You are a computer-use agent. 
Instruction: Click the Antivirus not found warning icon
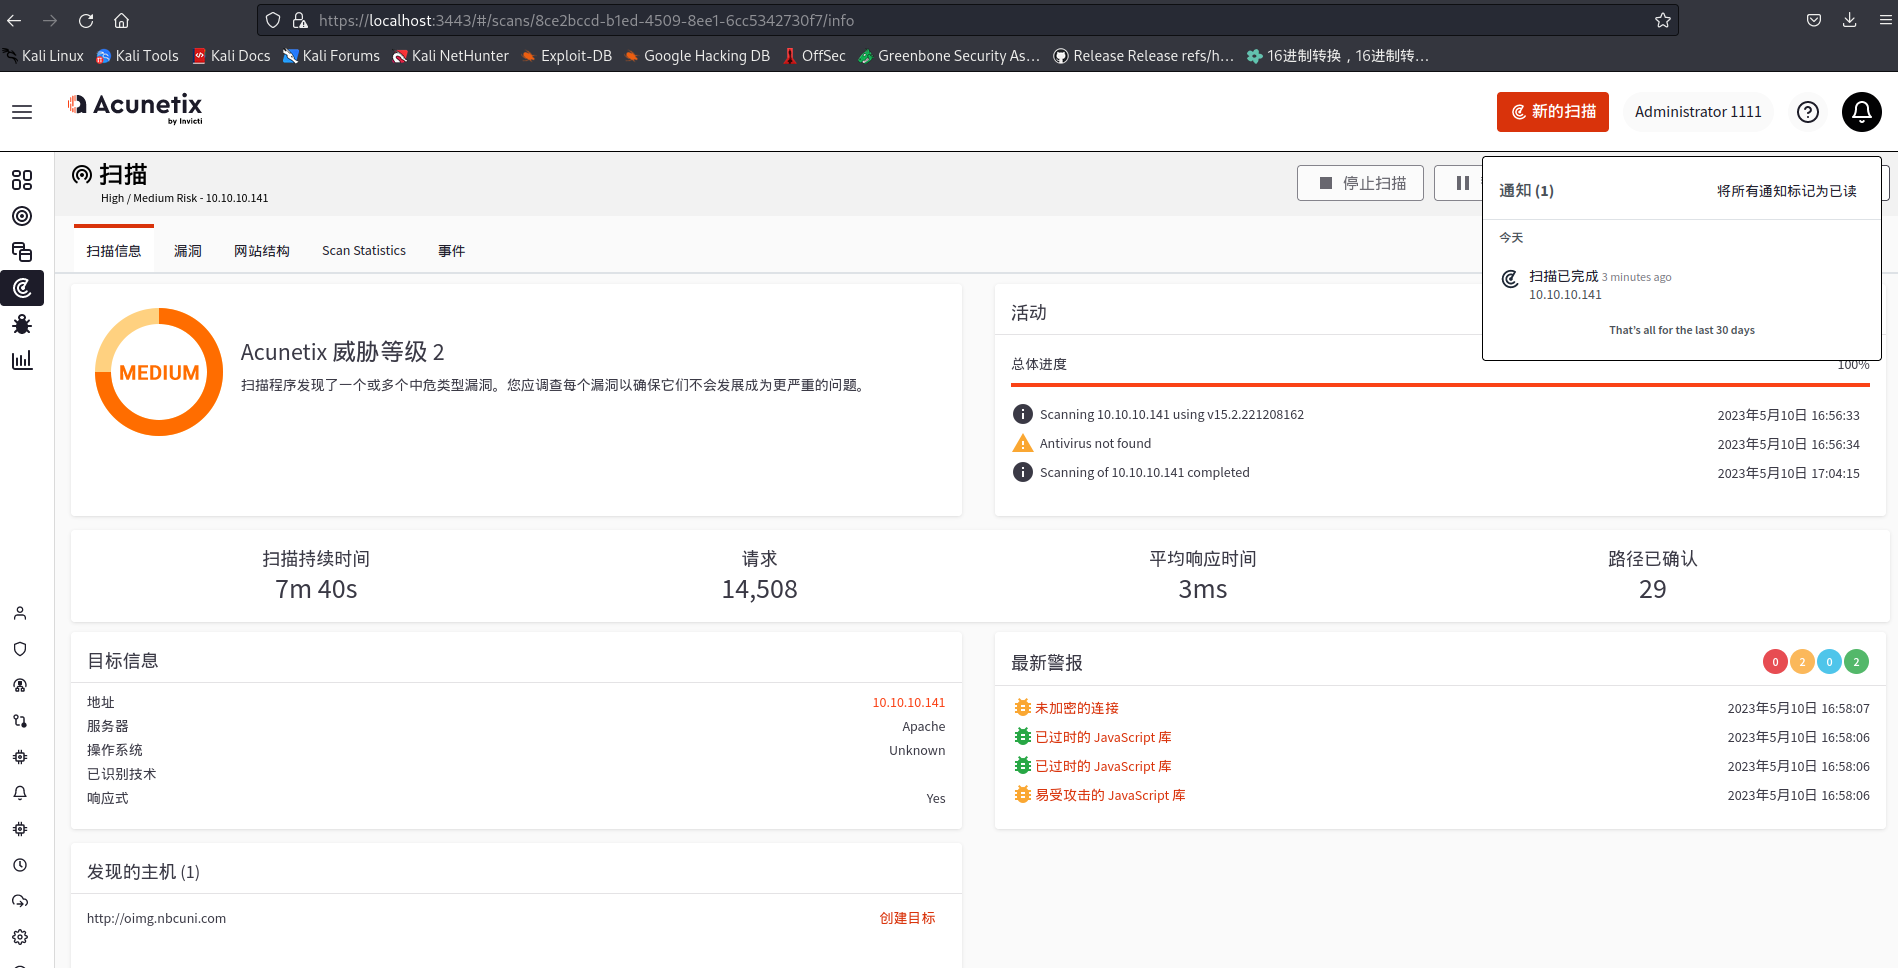click(x=1022, y=443)
